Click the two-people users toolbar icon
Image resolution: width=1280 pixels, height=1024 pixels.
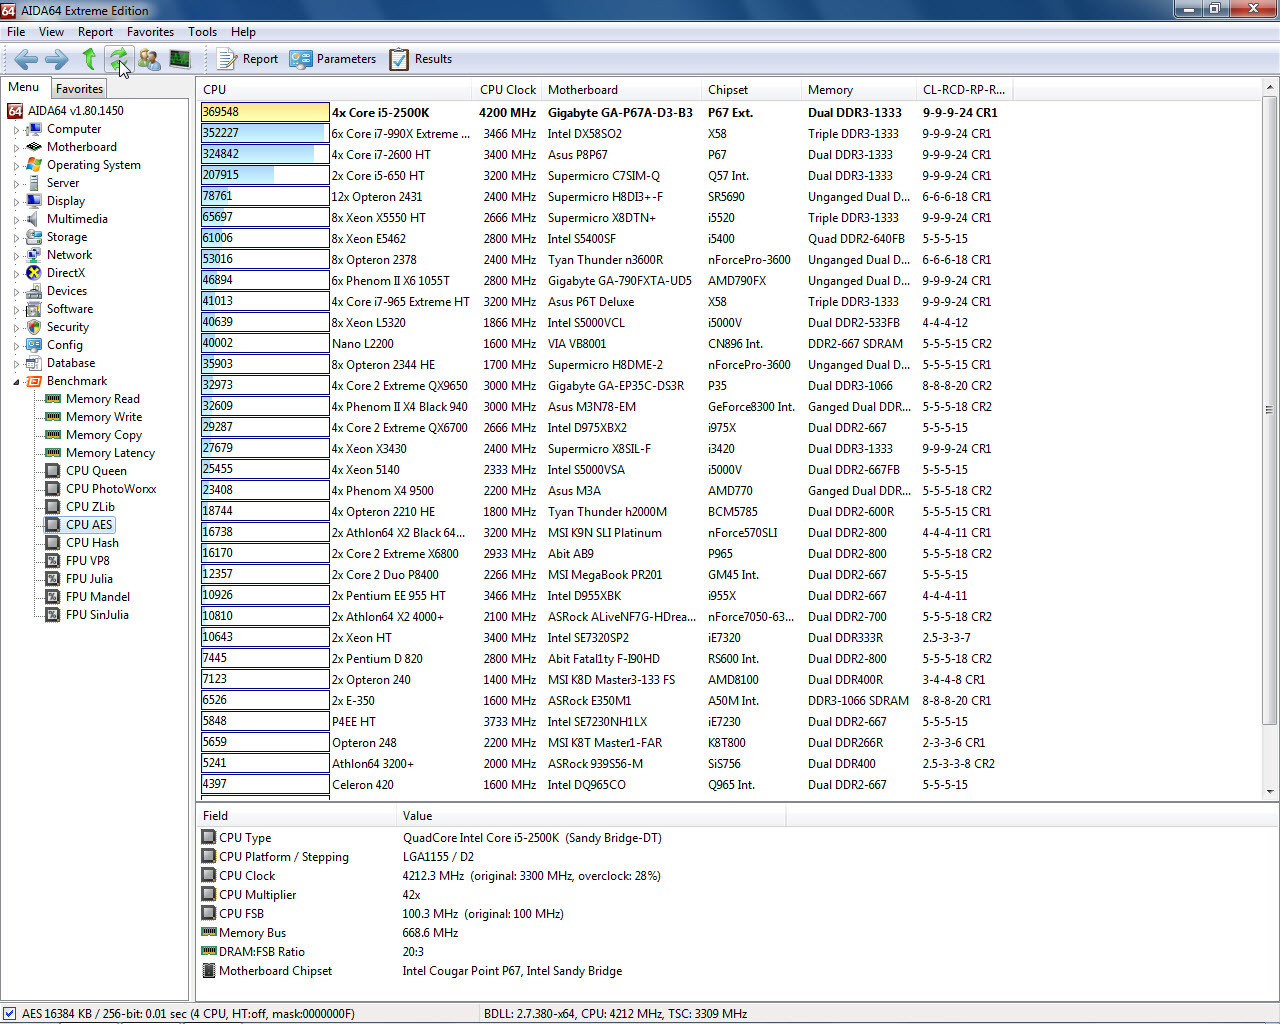click(x=149, y=59)
